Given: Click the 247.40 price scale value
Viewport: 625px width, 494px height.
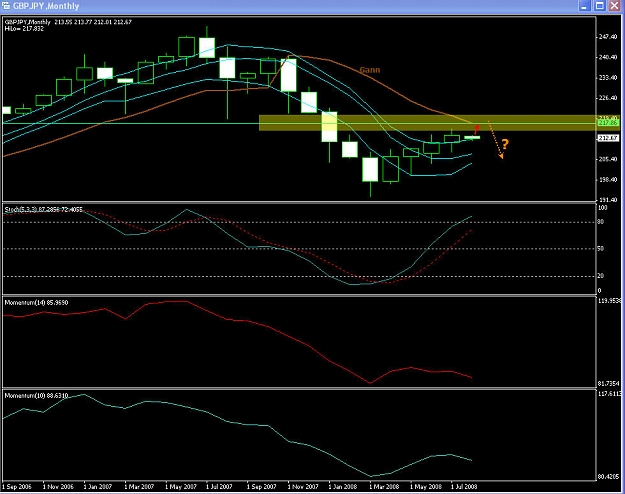Looking at the screenshot, I should click(609, 37).
